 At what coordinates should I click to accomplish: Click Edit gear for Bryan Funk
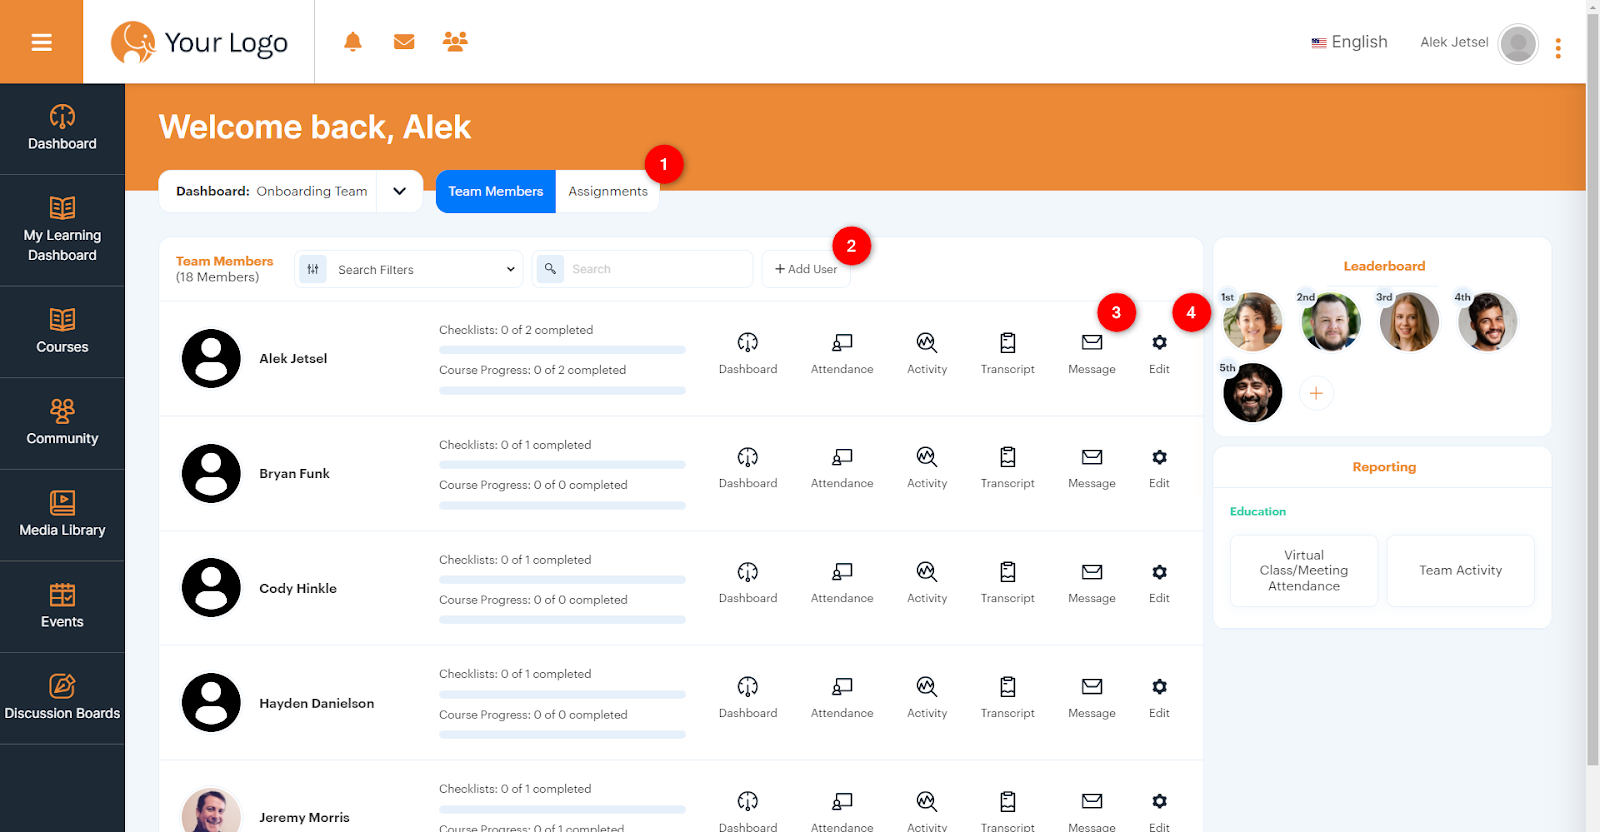[x=1159, y=468]
